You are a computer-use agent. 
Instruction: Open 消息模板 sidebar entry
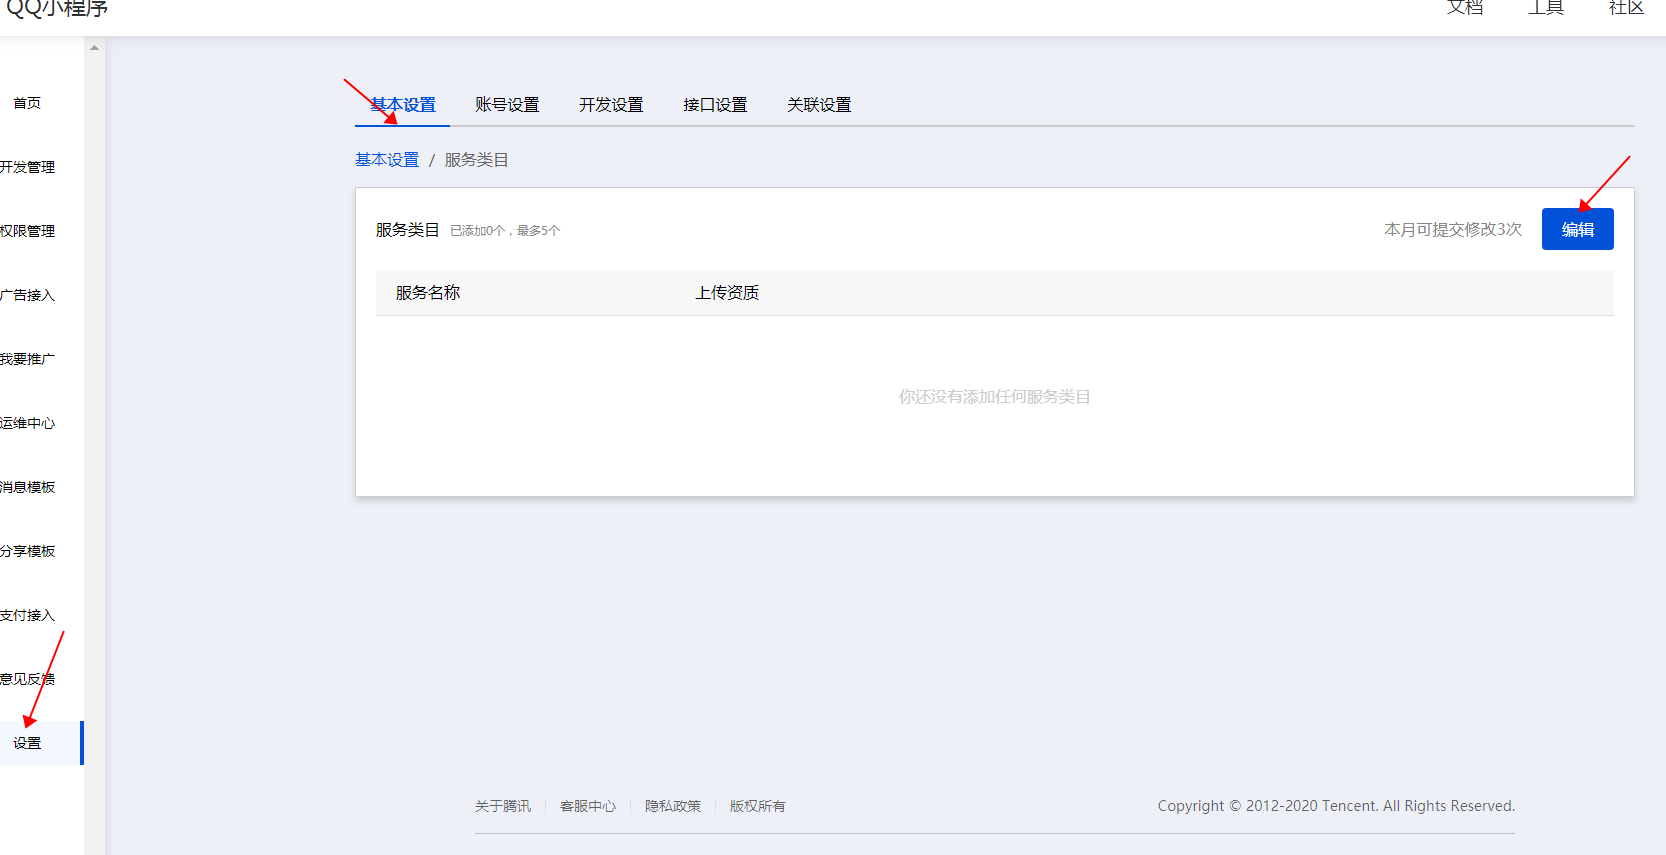click(28, 487)
